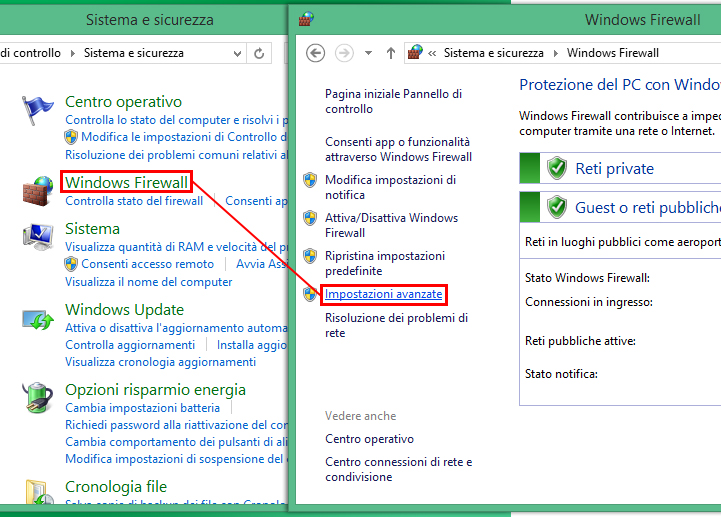The width and height of the screenshot is (721, 517).
Task: Open Opzioni risparmio energia heading
Action: click(x=155, y=390)
